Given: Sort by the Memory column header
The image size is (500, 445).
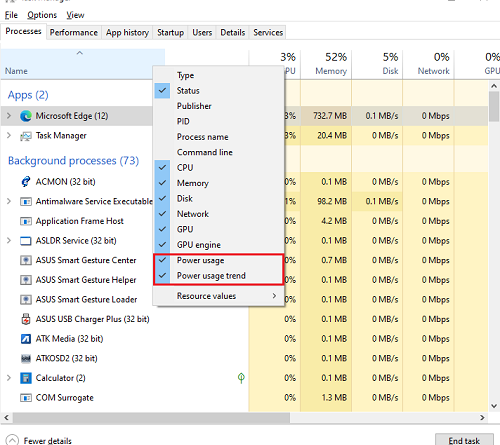Looking at the screenshot, I should coord(326,64).
